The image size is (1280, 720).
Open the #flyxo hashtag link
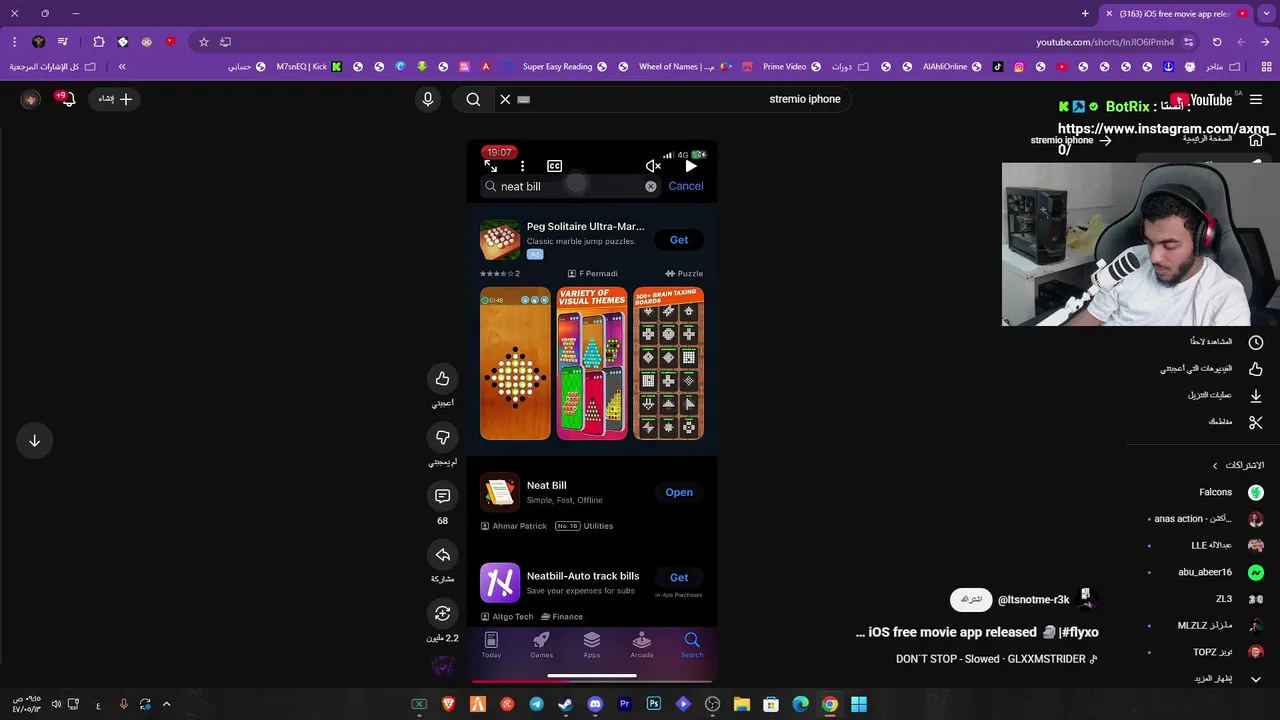pos(1079,632)
